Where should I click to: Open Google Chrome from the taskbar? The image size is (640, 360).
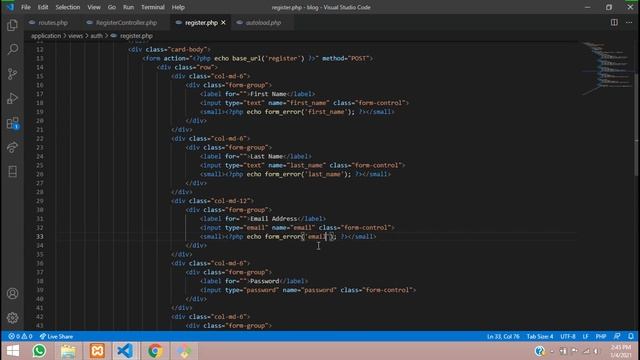pyautogui.click(x=155, y=351)
